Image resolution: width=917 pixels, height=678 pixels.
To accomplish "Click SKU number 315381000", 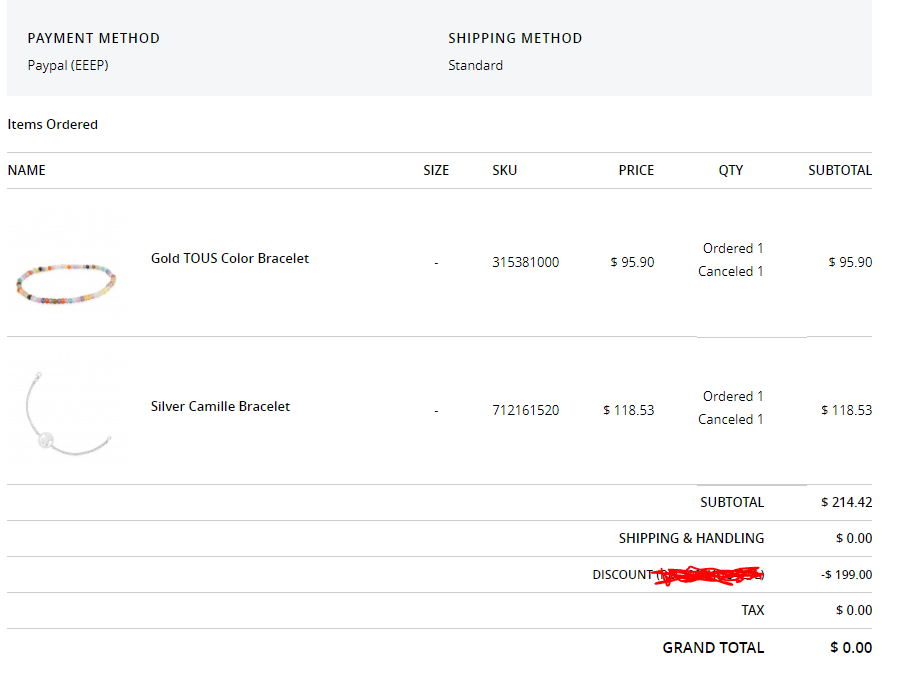I will (x=525, y=262).
